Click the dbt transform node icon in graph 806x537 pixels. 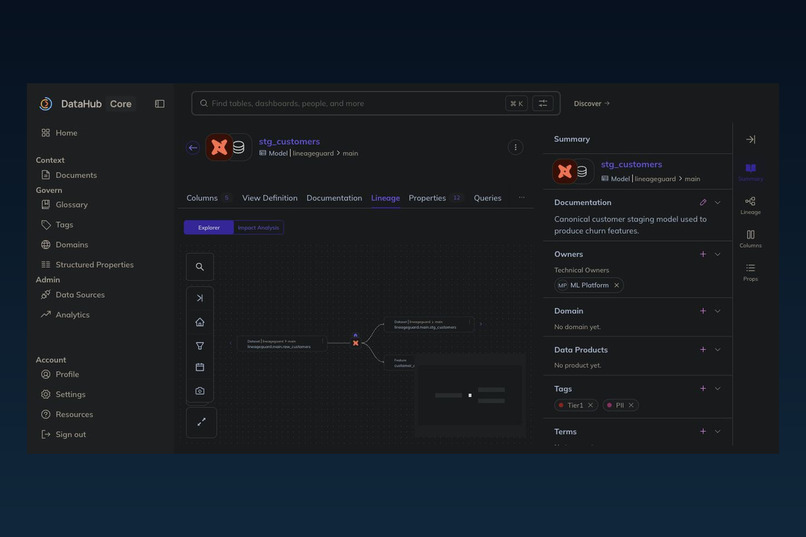pos(356,343)
